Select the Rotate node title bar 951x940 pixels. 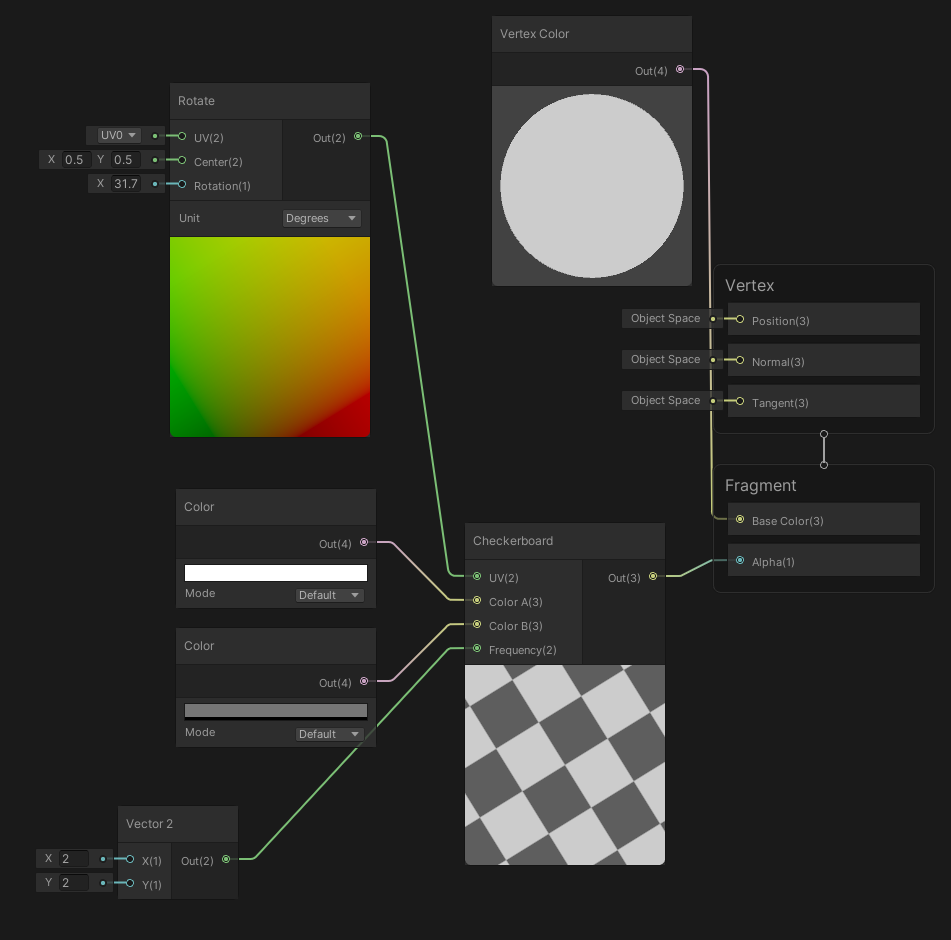point(270,101)
